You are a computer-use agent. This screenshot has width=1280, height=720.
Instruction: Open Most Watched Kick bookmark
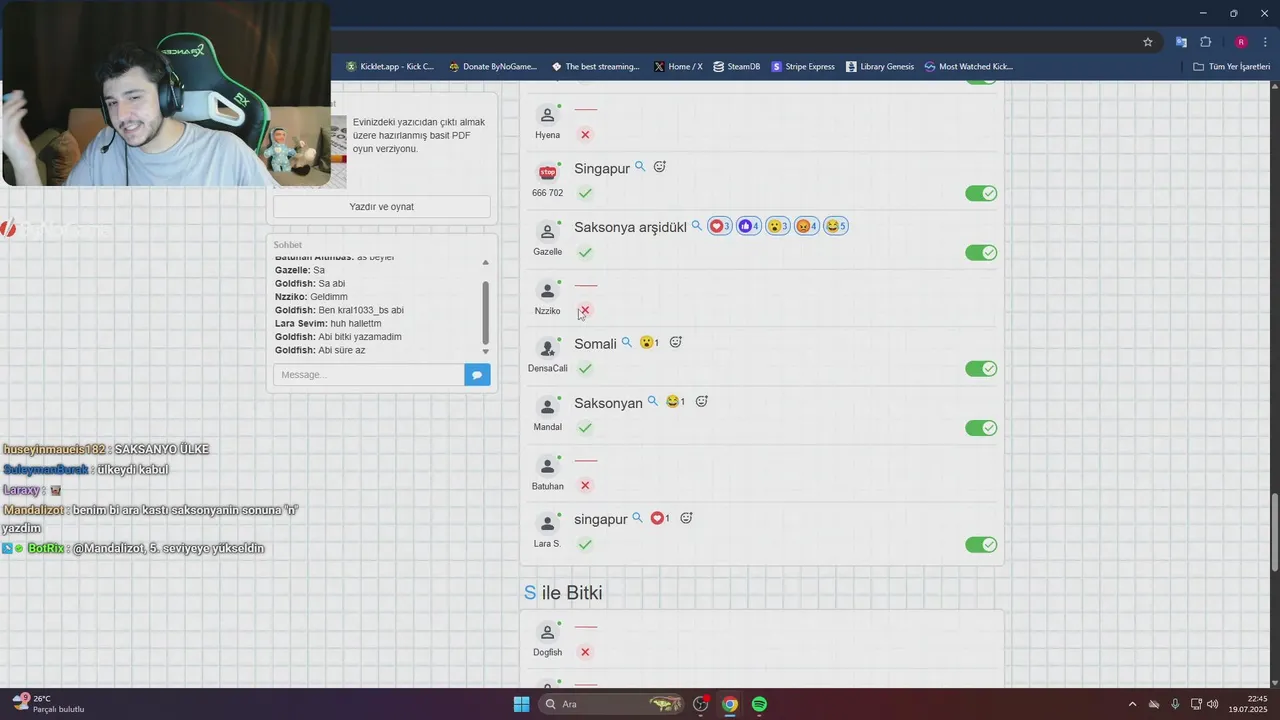(969, 67)
